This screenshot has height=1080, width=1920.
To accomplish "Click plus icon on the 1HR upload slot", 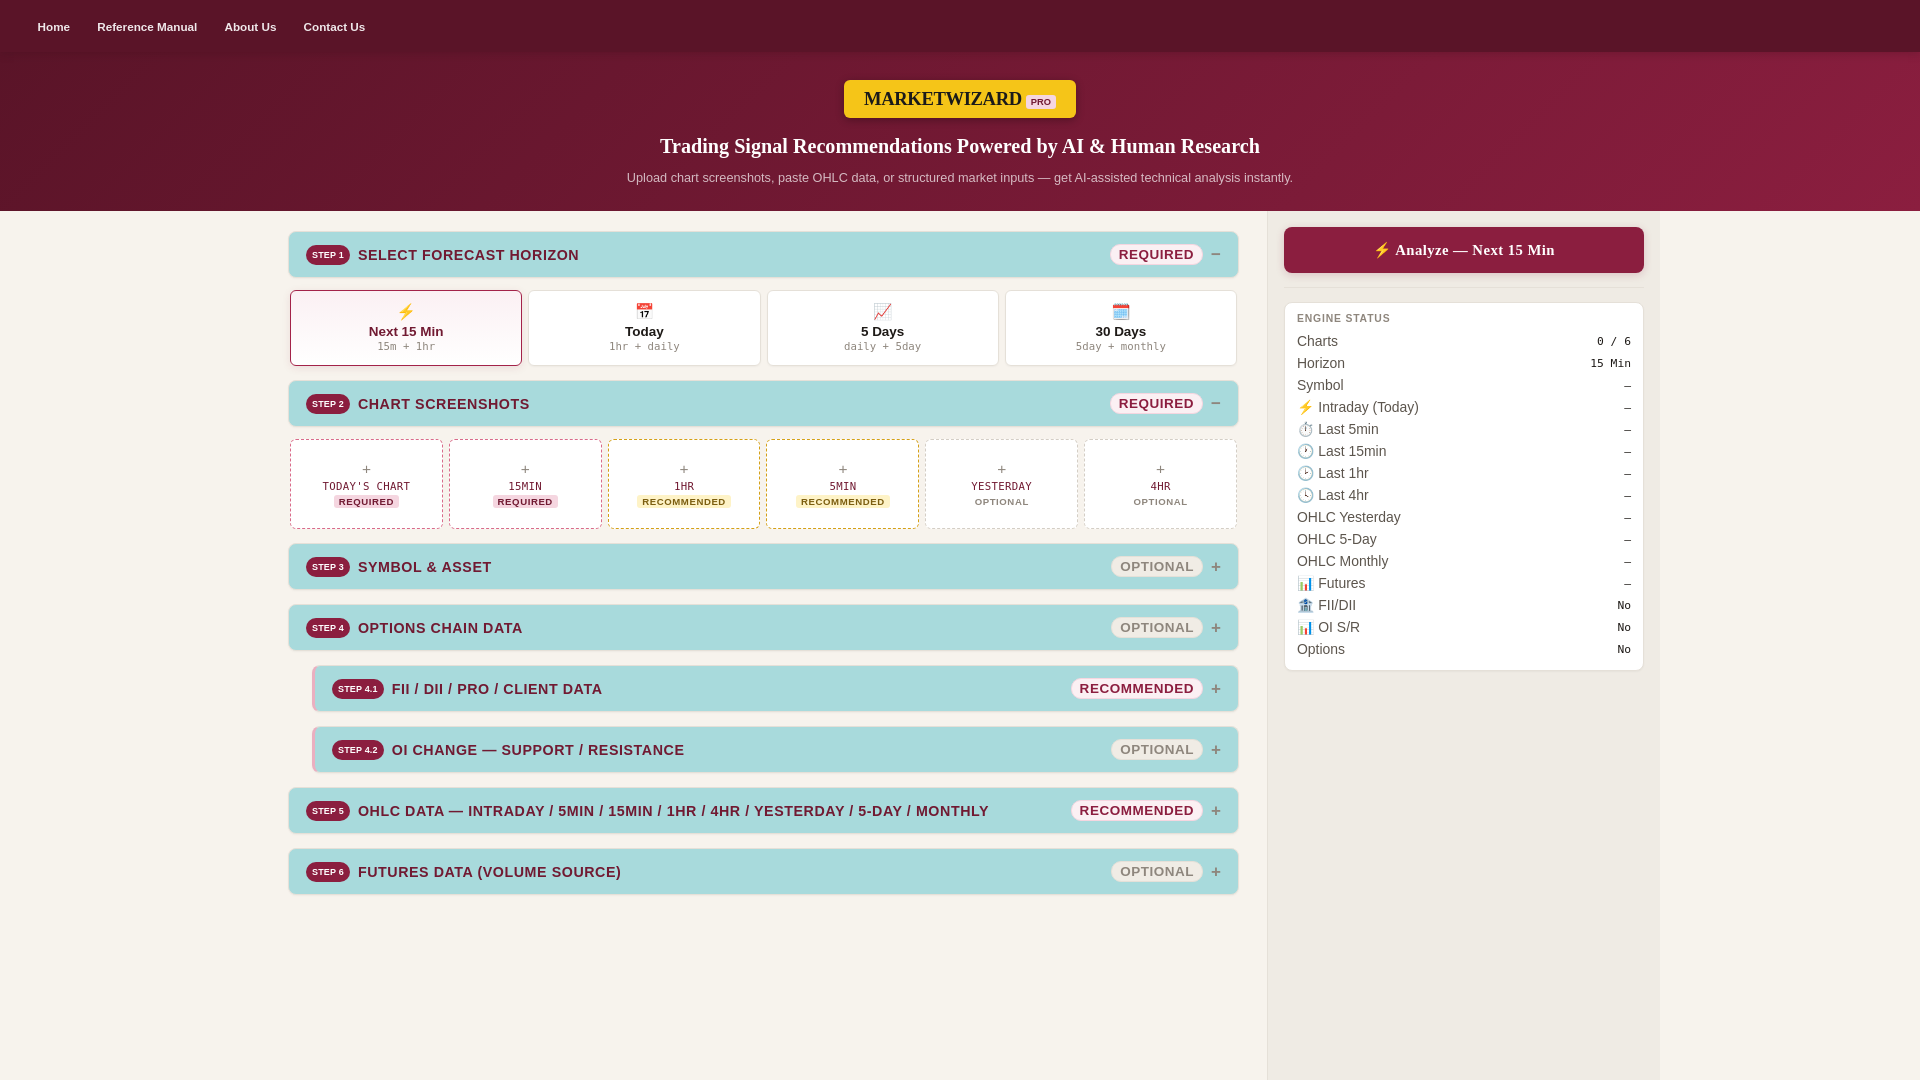I will point(684,470).
